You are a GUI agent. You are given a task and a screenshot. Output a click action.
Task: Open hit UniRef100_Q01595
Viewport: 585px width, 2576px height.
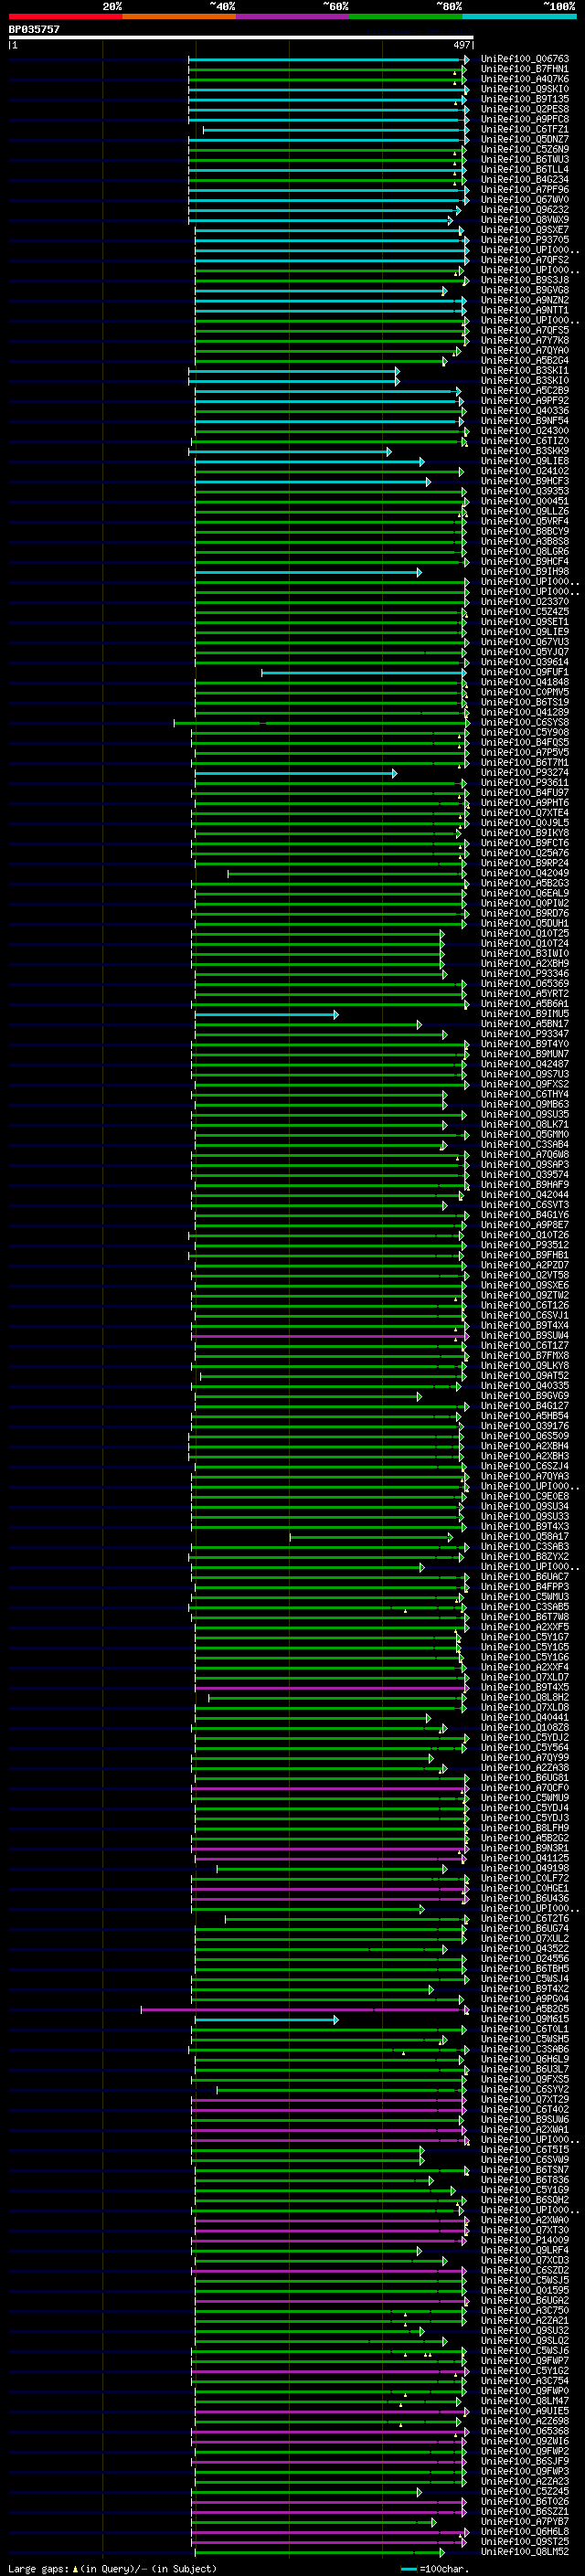(x=525, y=2289)
